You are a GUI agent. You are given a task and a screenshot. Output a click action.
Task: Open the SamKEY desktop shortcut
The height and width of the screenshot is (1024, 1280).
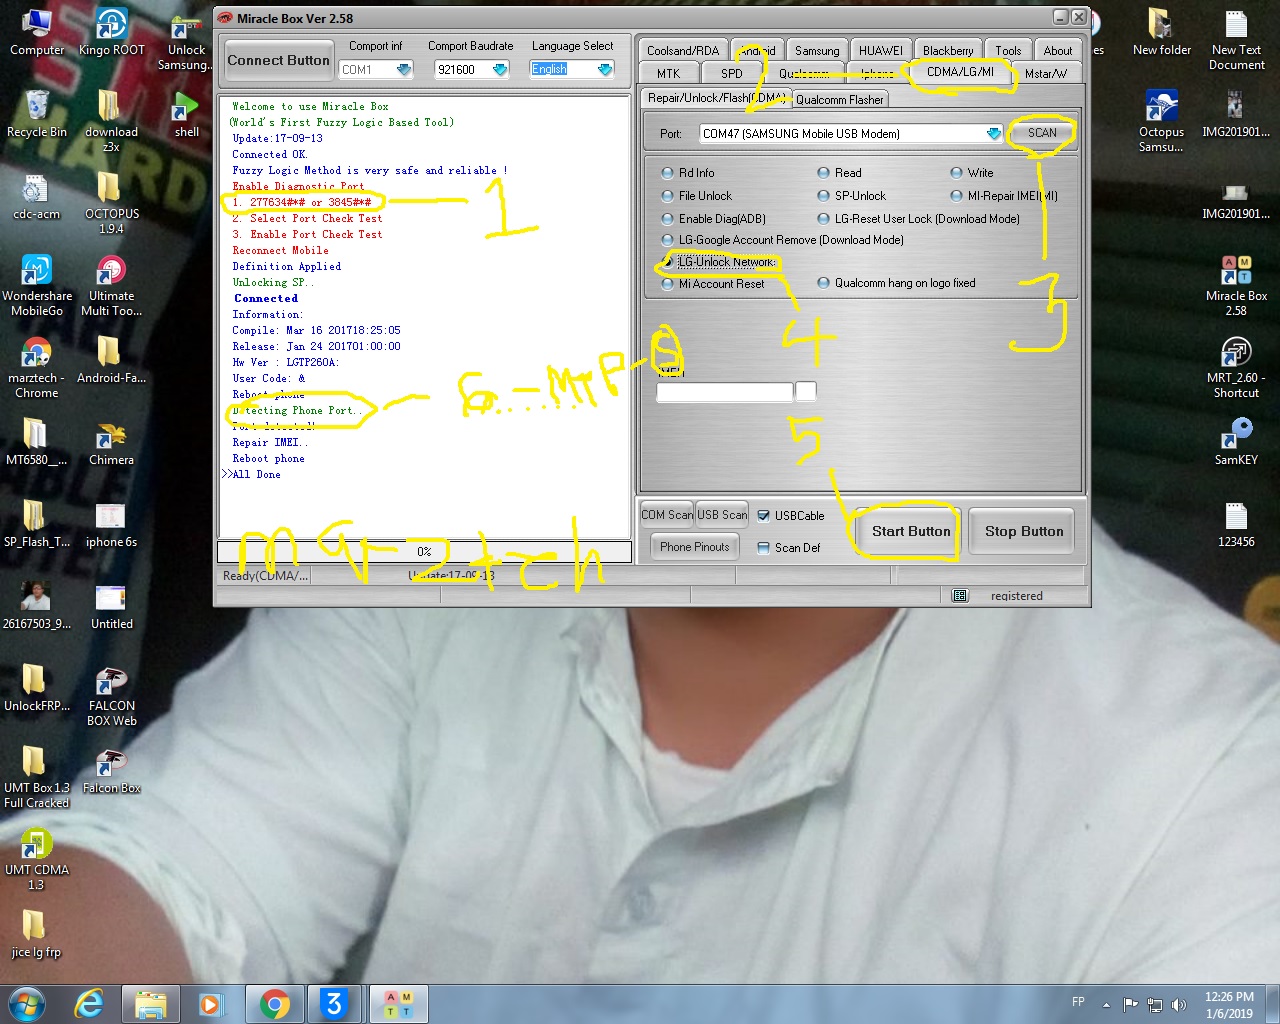pyautogui.click(x=1236, y=442)
